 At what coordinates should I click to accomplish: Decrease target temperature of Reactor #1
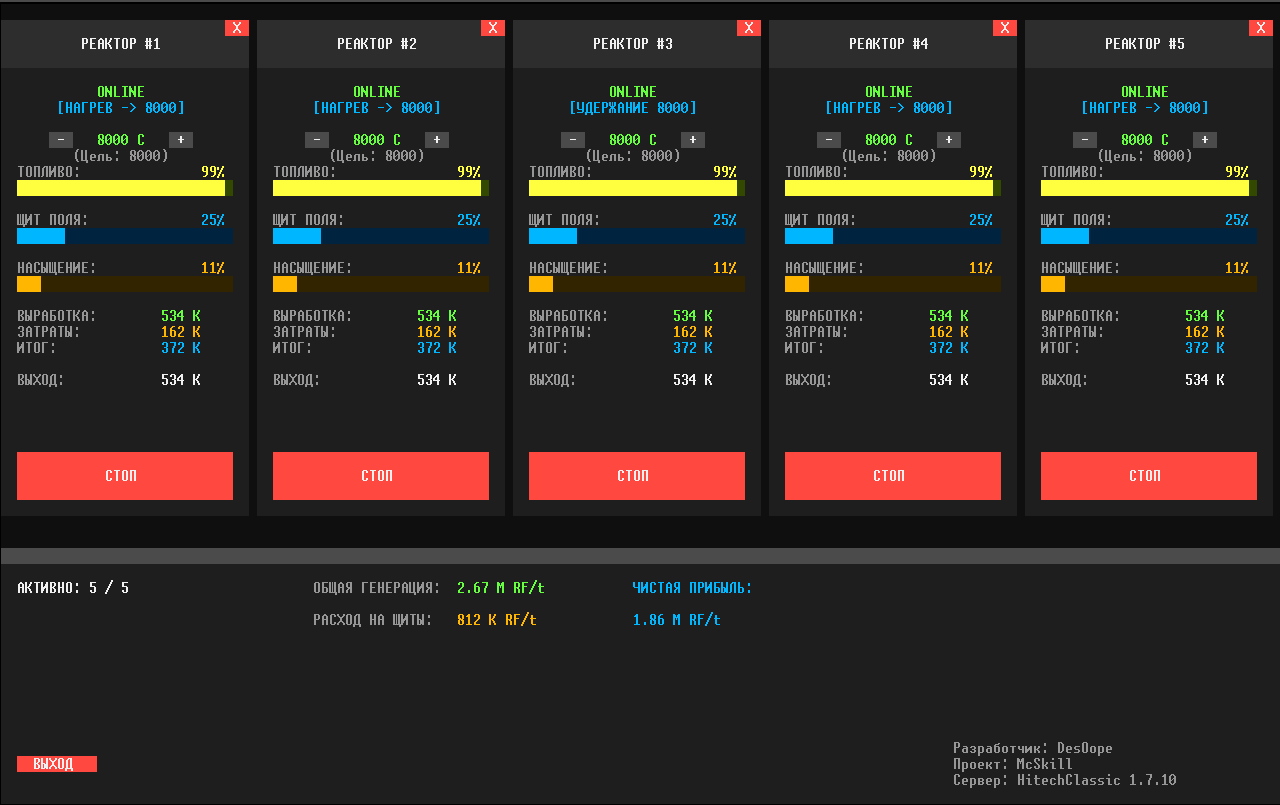coord(61,140)
